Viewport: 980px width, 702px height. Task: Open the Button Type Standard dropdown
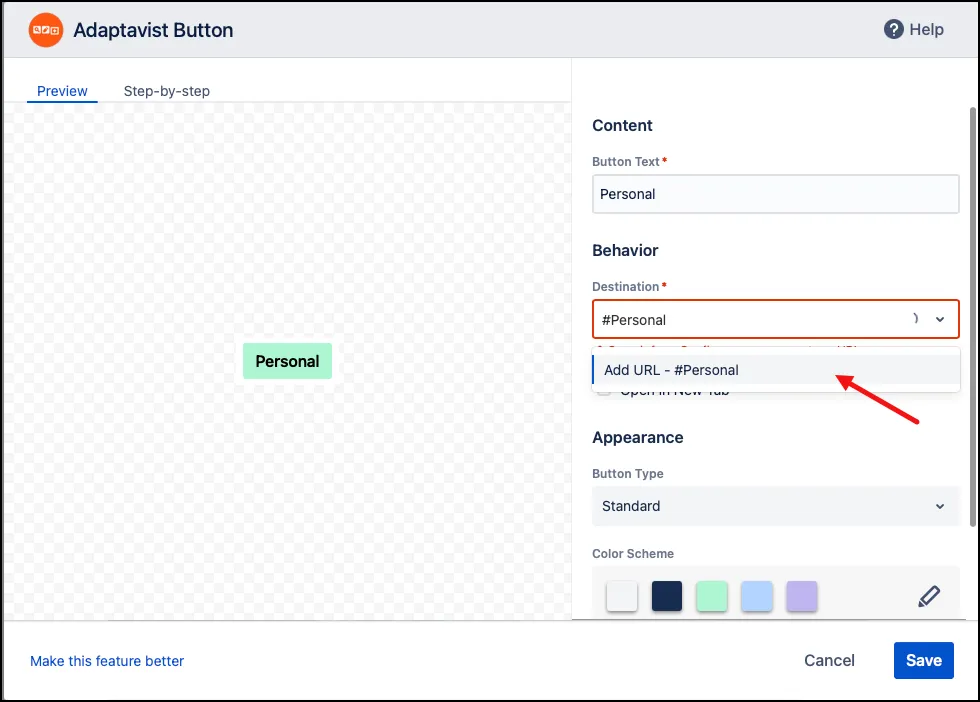775,506
